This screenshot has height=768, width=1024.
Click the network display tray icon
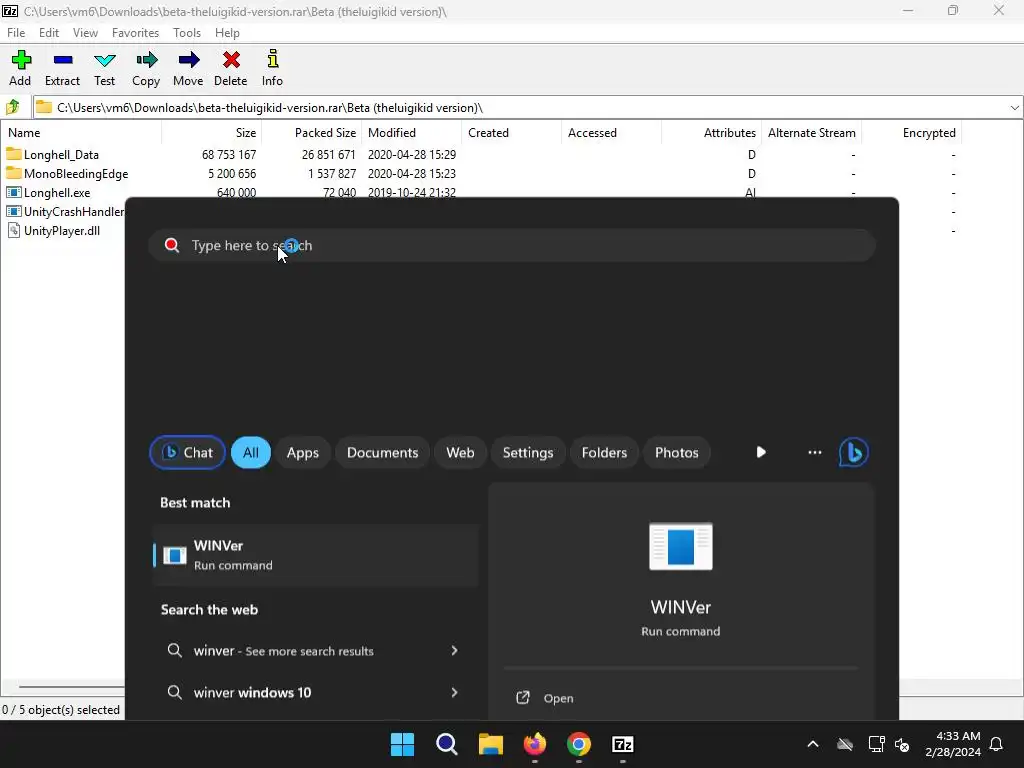876,744
